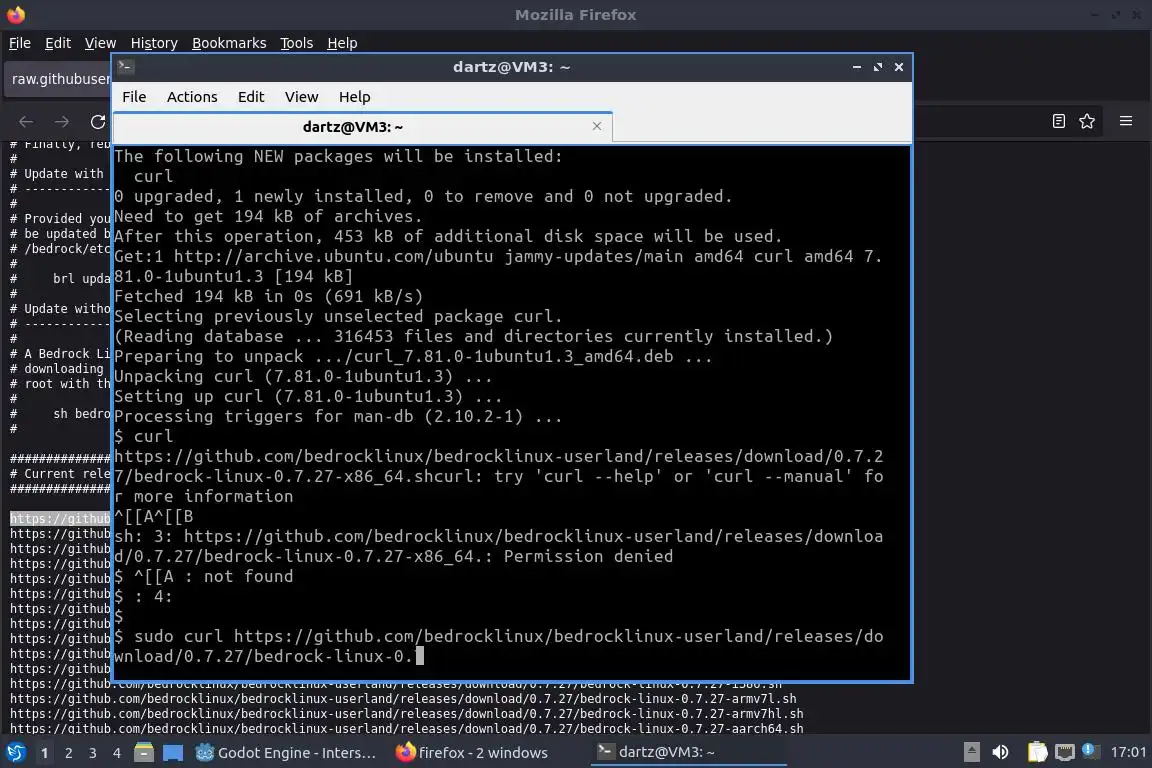Open the Actions menu in the terminal
Screen dimensions: 1152x768
[x=192, y=97]
